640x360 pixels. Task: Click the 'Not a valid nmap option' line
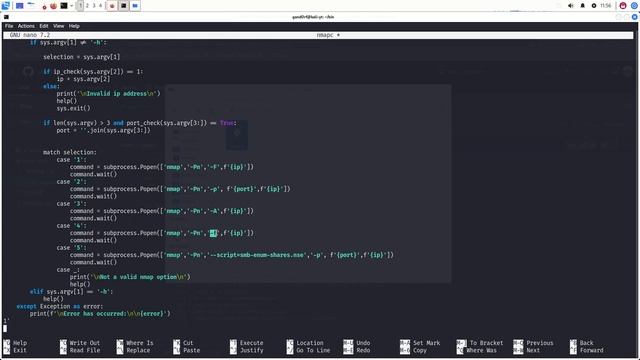click(130, 277)
